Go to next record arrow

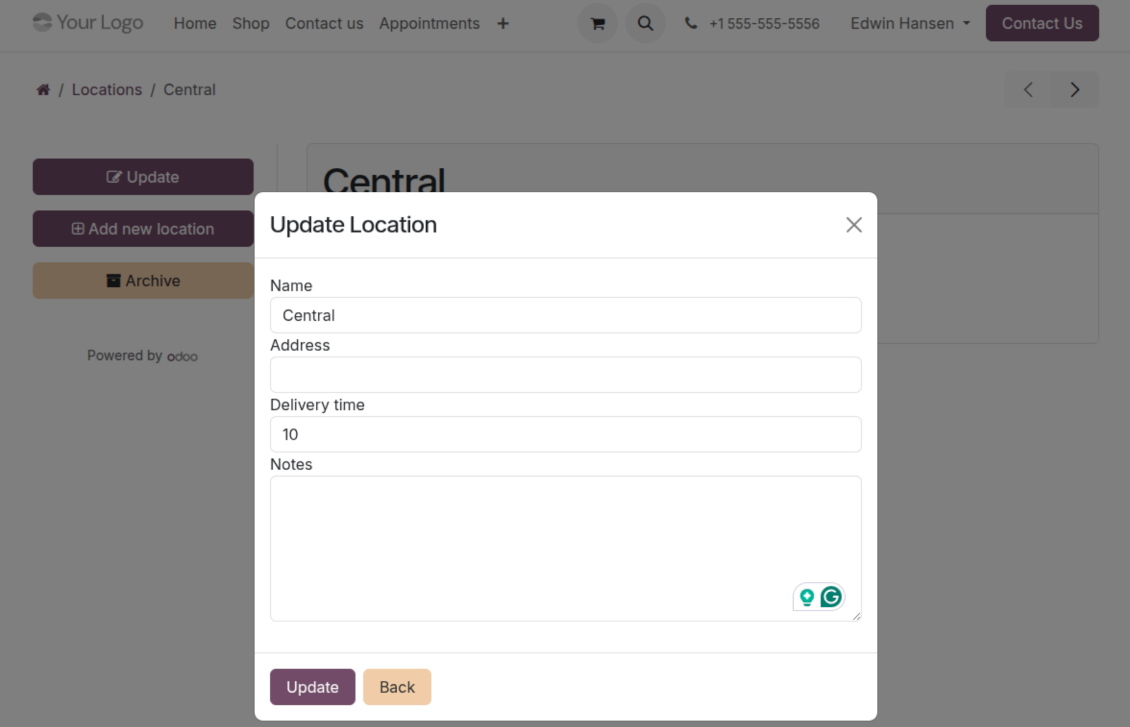pyautogui.click(x=1074, y=90)
